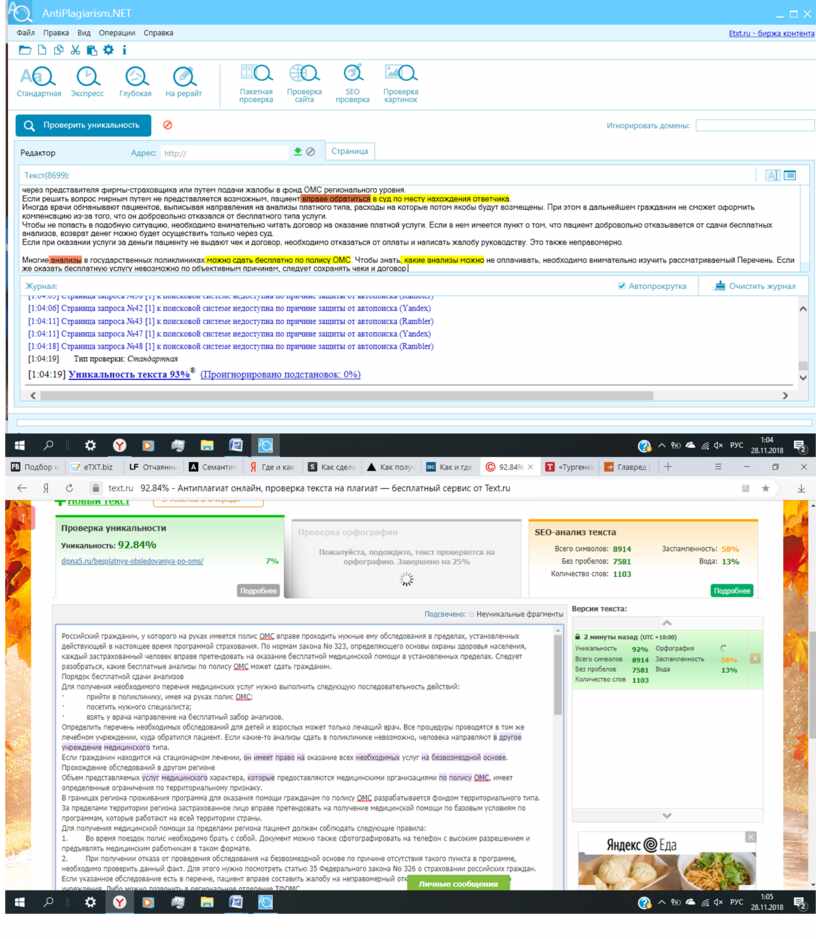
Task: Remove the saved text version with orange X
Action: pyautogui.click(x=755, y=659)
